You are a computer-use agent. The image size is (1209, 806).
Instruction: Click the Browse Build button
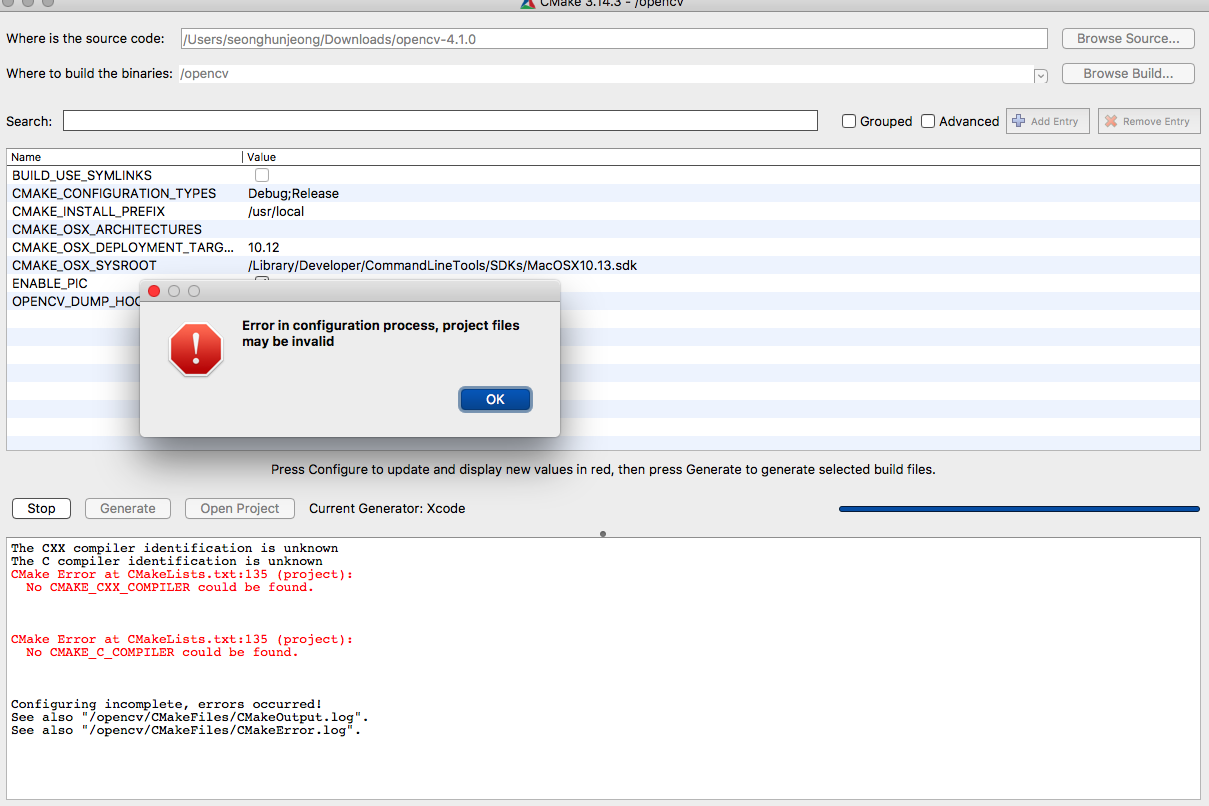(x=1128, y=73)
